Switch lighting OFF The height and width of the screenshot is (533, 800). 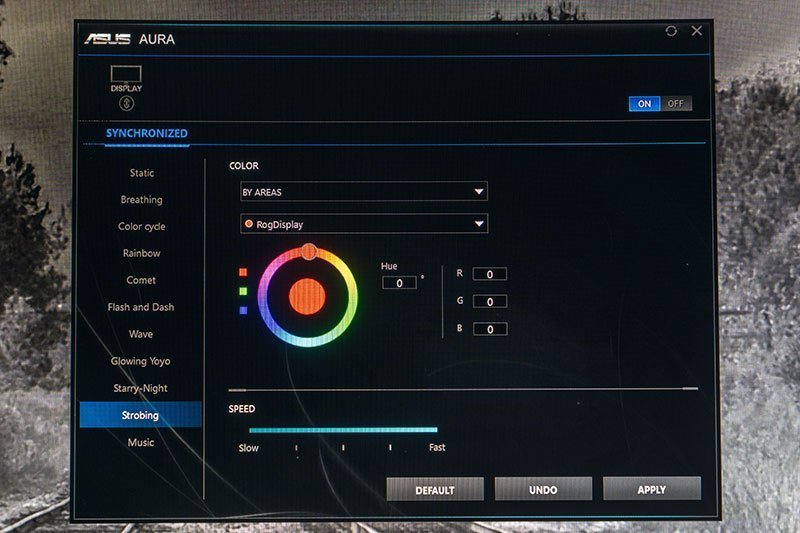coord(676,104)
